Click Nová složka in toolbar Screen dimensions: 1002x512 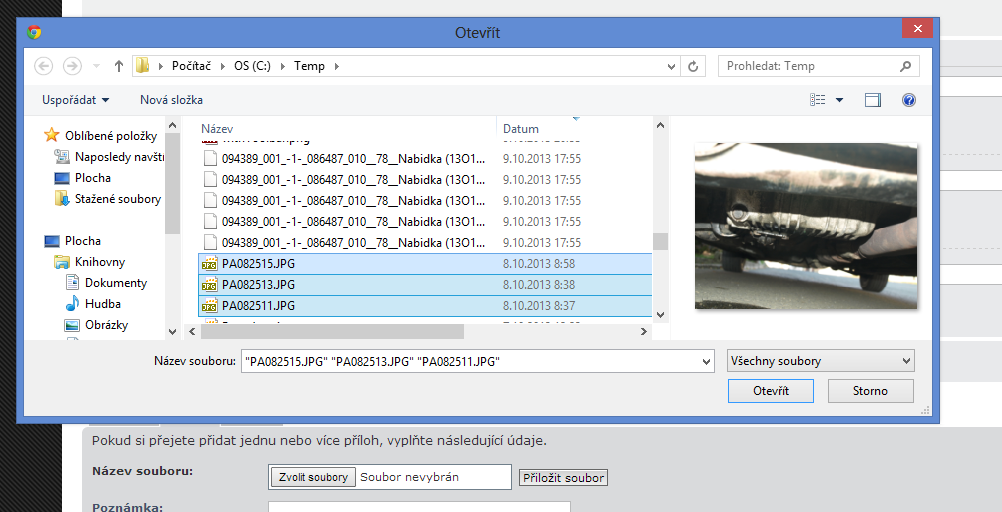tap(171, 100)
